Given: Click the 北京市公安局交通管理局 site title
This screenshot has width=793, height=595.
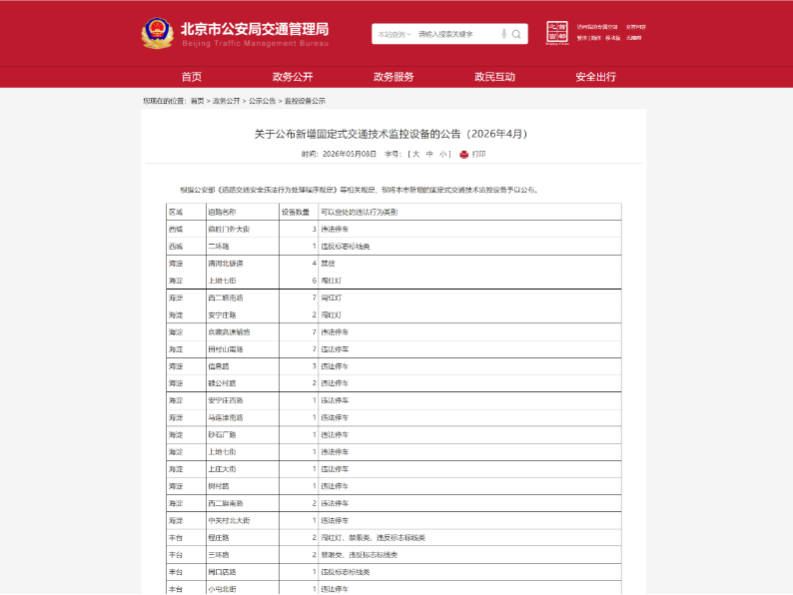Looking at the screenshot, I should coord(255,29).
